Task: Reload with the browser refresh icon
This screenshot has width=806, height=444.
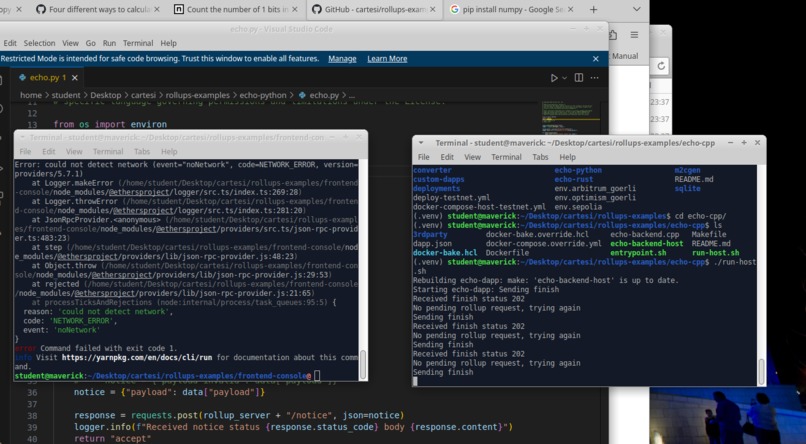Action: pyautogui.click(x=661, y=66)
